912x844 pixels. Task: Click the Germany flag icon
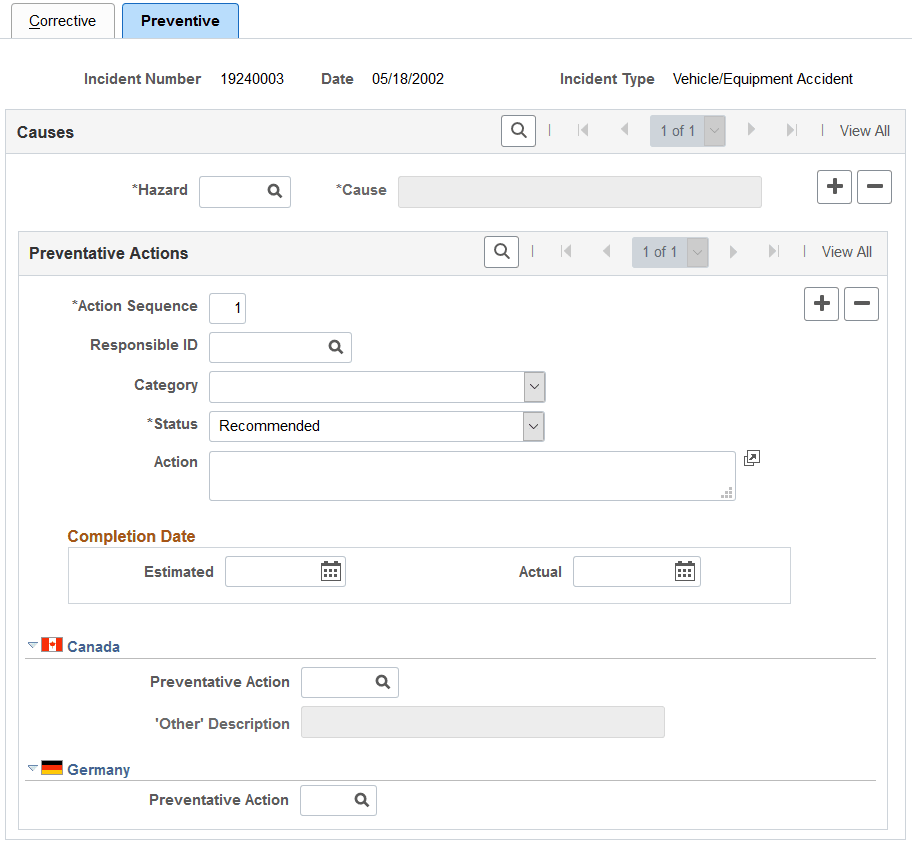(x=52, y=768)
